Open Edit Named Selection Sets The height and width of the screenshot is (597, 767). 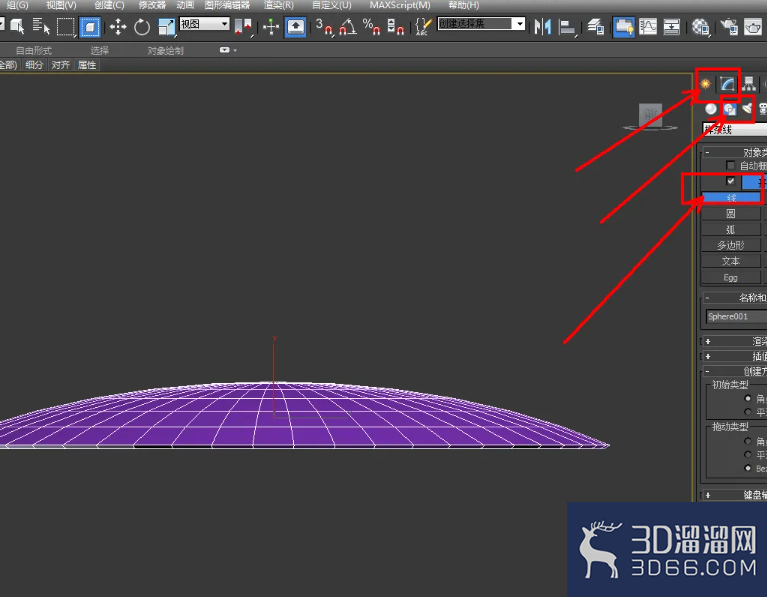(x=423, y=26)
